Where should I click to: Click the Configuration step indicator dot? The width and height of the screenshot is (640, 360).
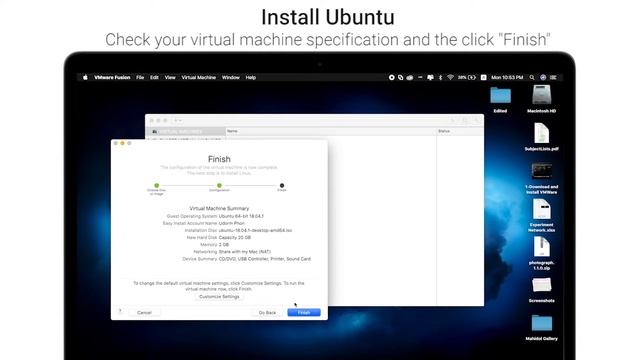[219, 185]
